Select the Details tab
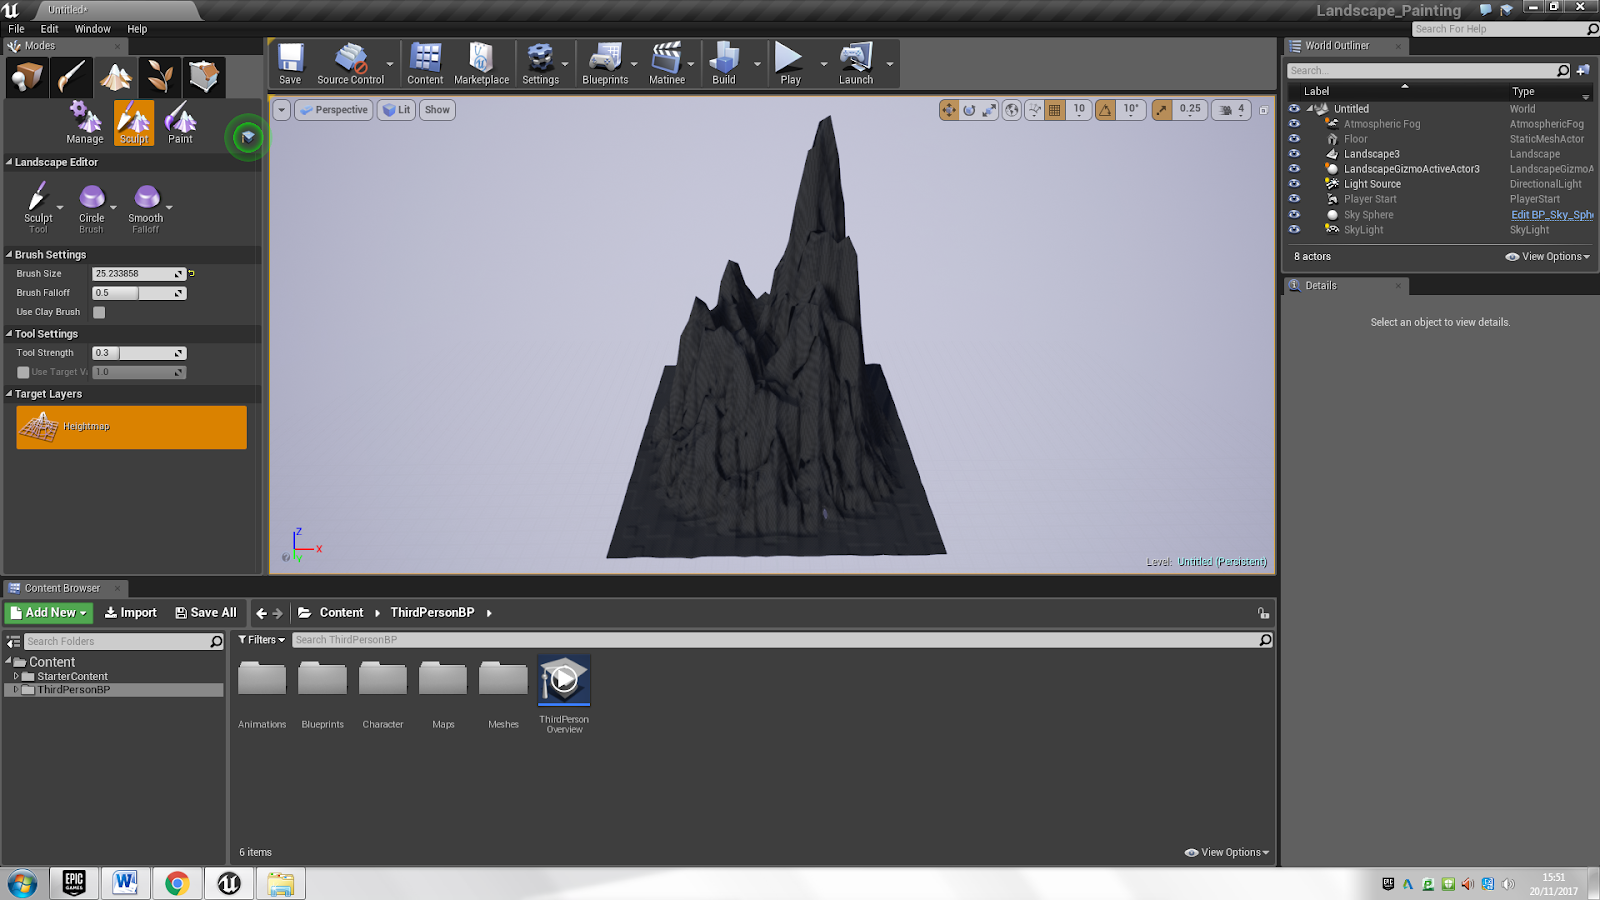The width and height of the screenshot is (1600, 900). click(1346, 286)
